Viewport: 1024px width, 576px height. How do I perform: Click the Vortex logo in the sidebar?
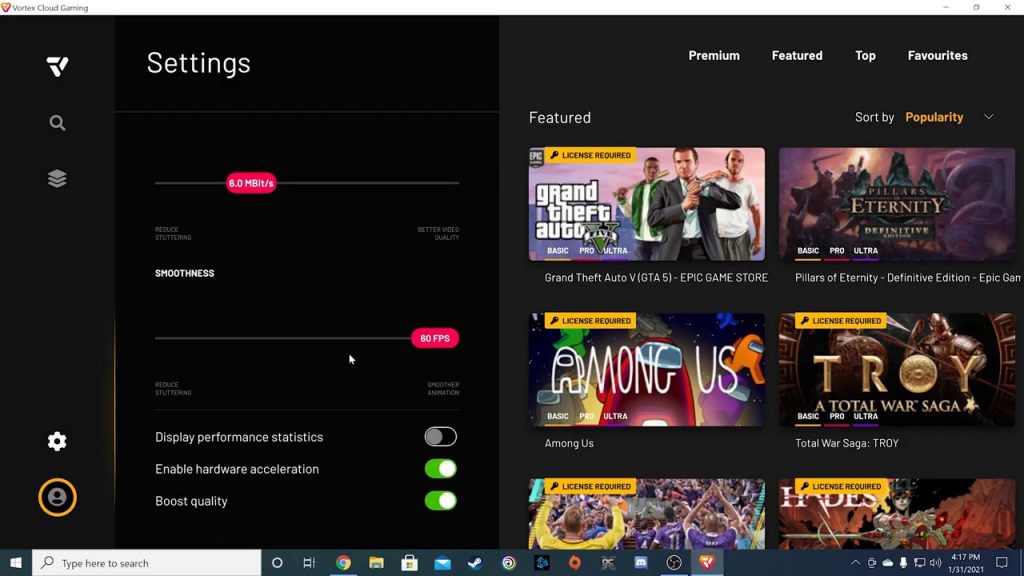(x=57, y=66)
